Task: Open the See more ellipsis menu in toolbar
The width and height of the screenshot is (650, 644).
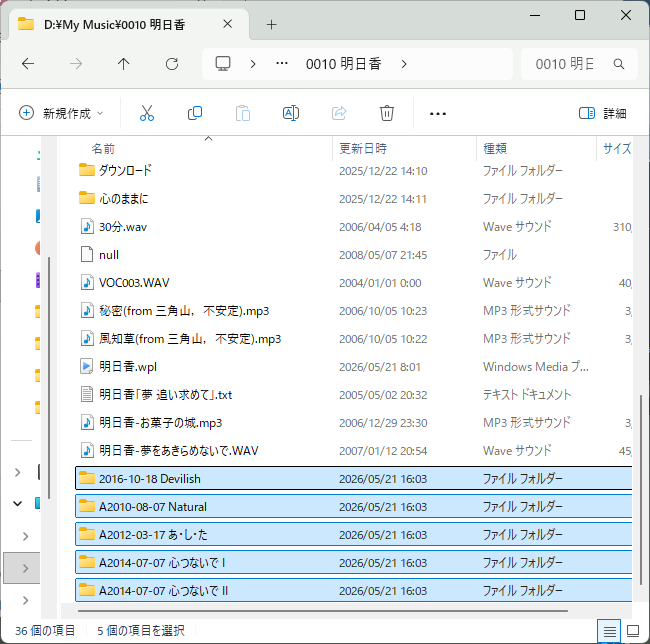Action: [438, 114]
